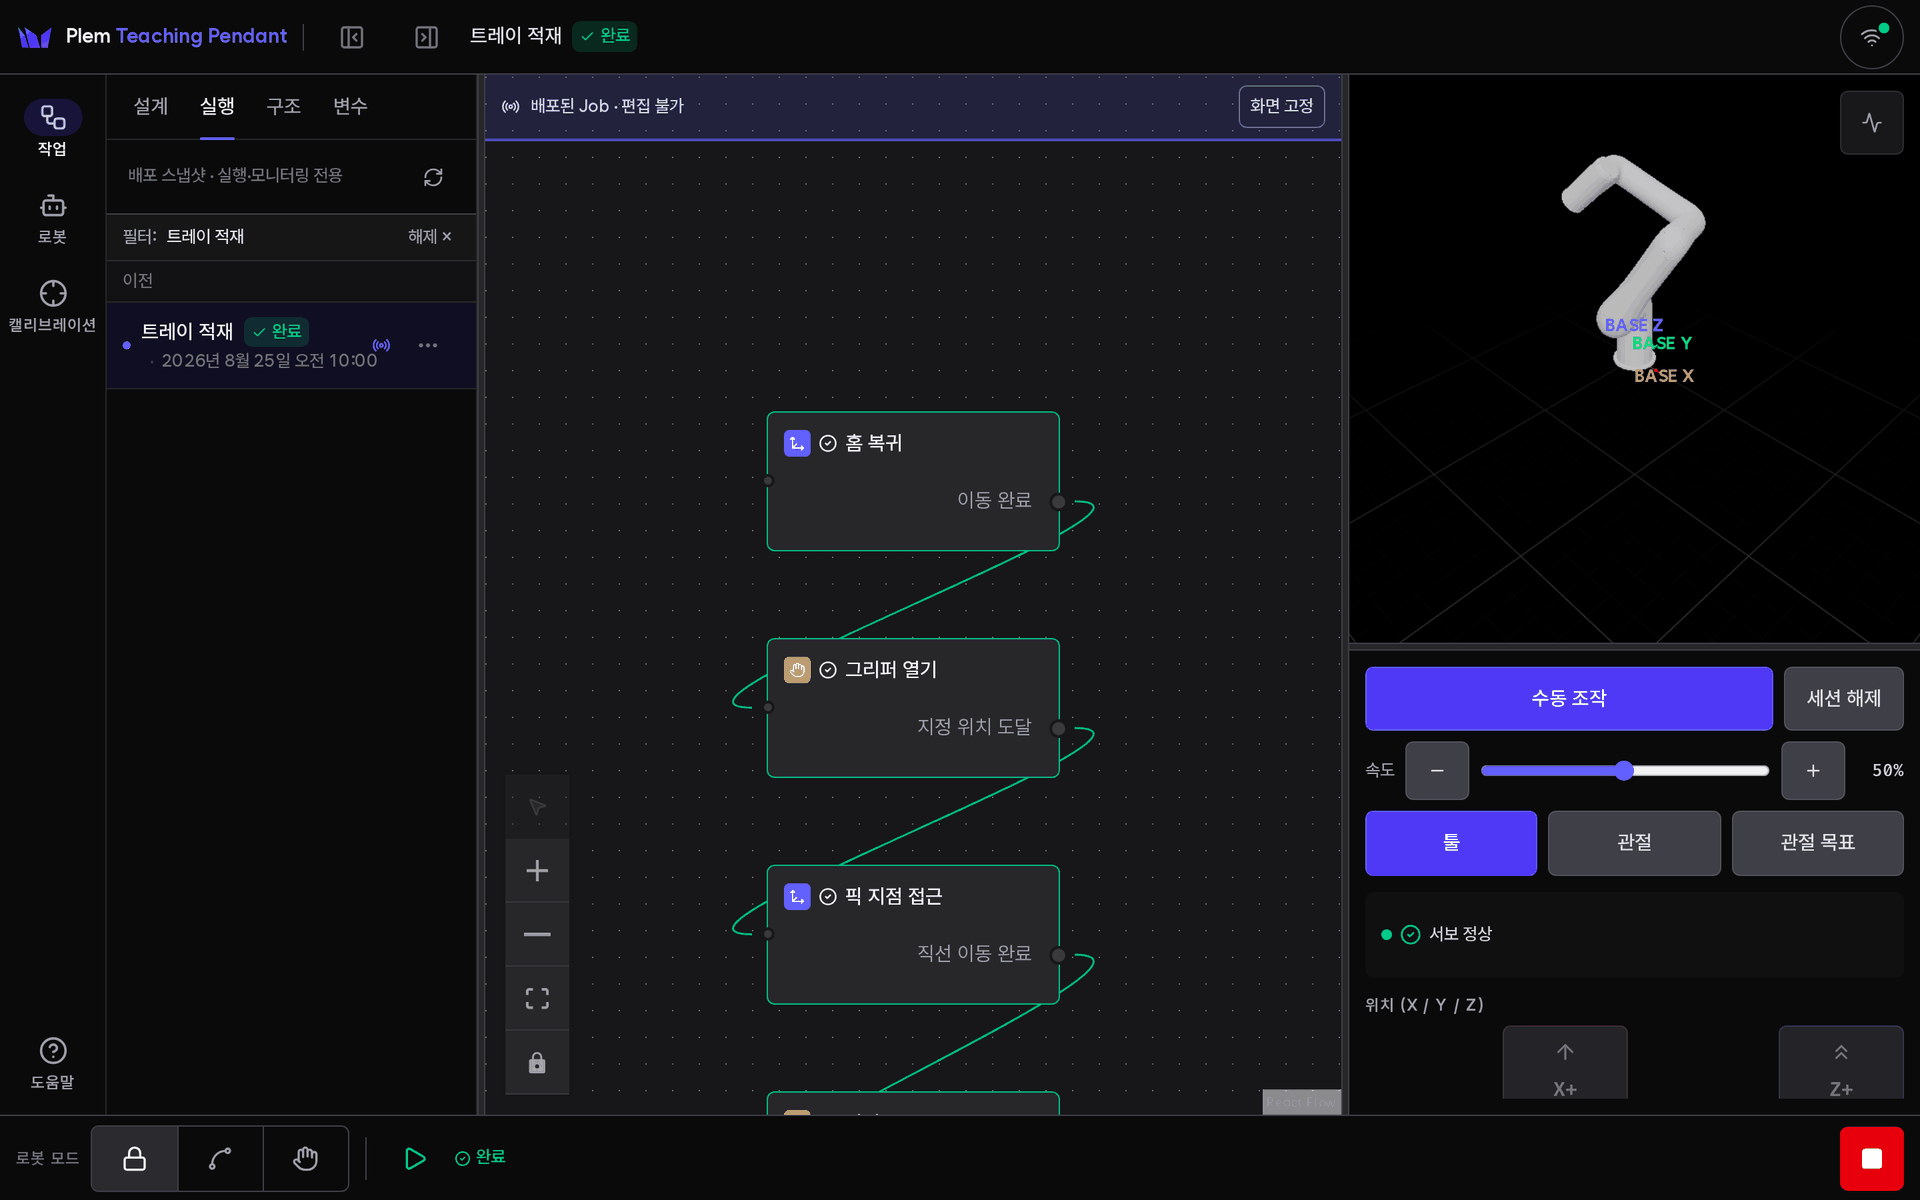Open the connection status wifi indicator
This screenshot has width=1920, height=1200.
(1871, 37)
